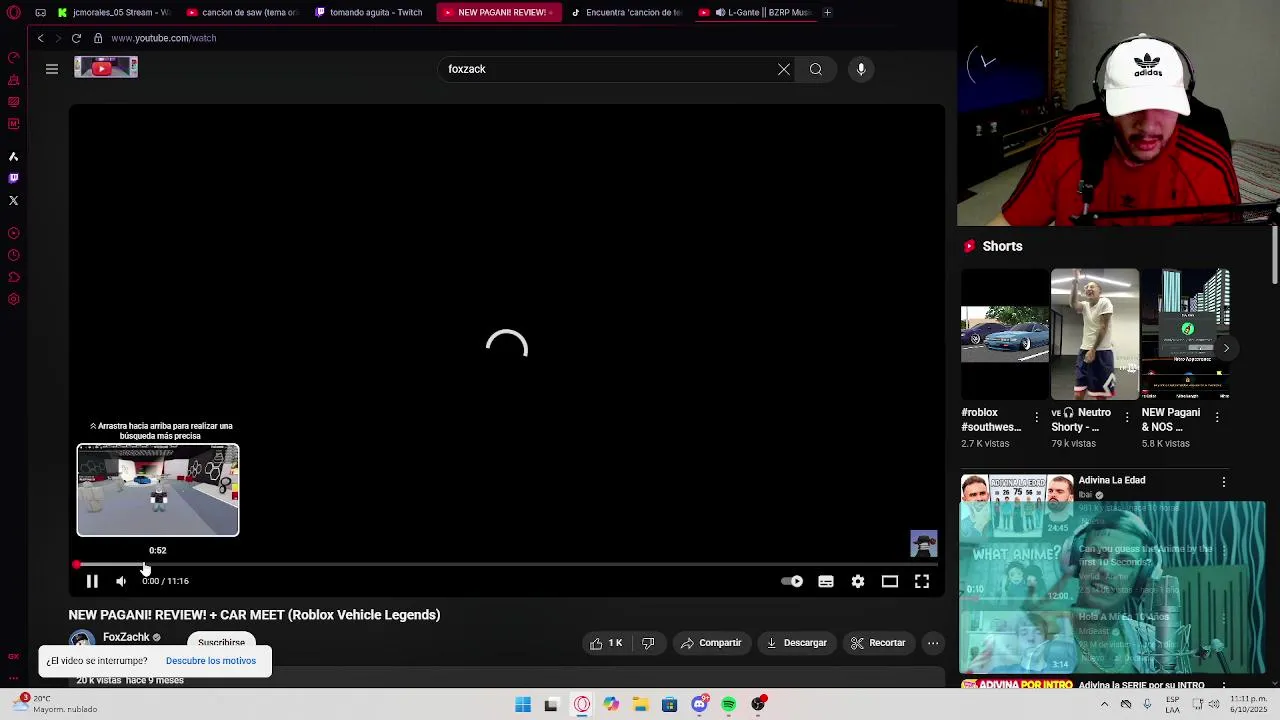Switch to theater mode

click(890, 581)
